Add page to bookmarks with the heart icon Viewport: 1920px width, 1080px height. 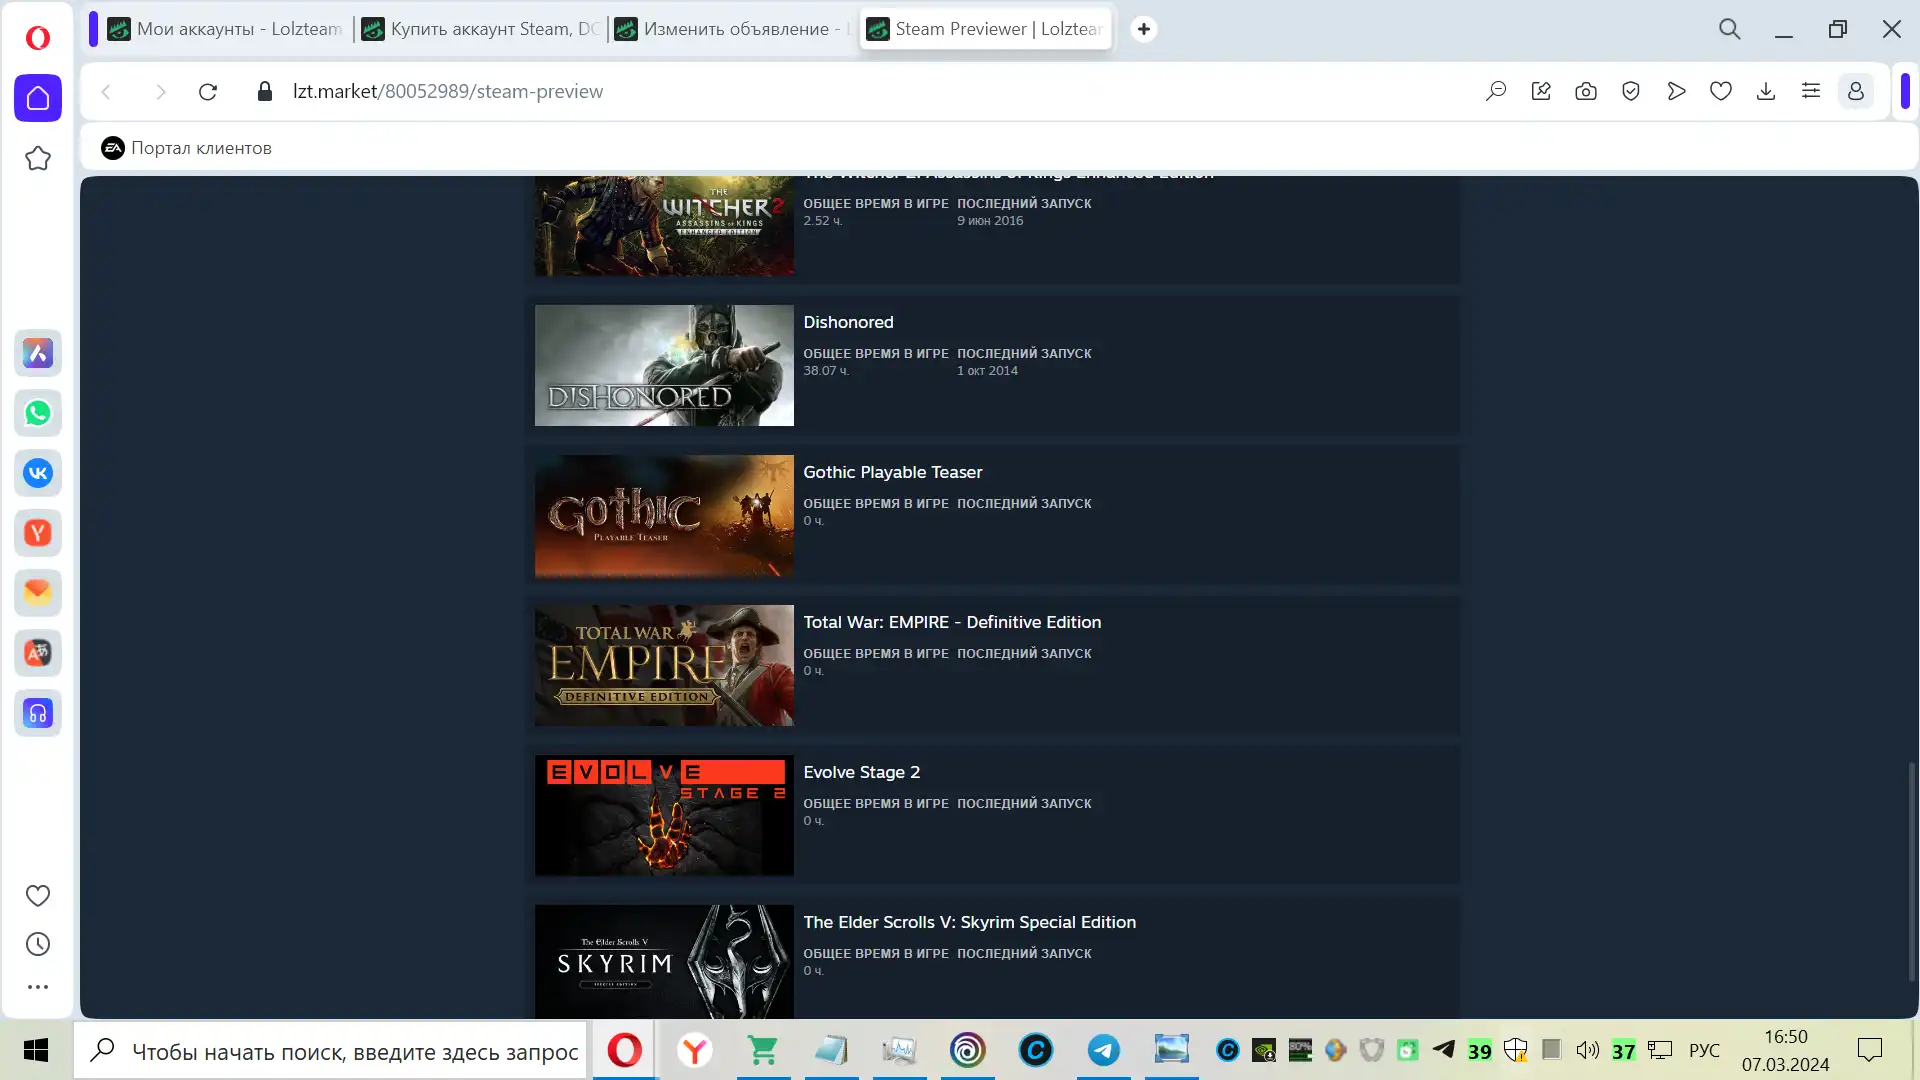(1721, 91)
